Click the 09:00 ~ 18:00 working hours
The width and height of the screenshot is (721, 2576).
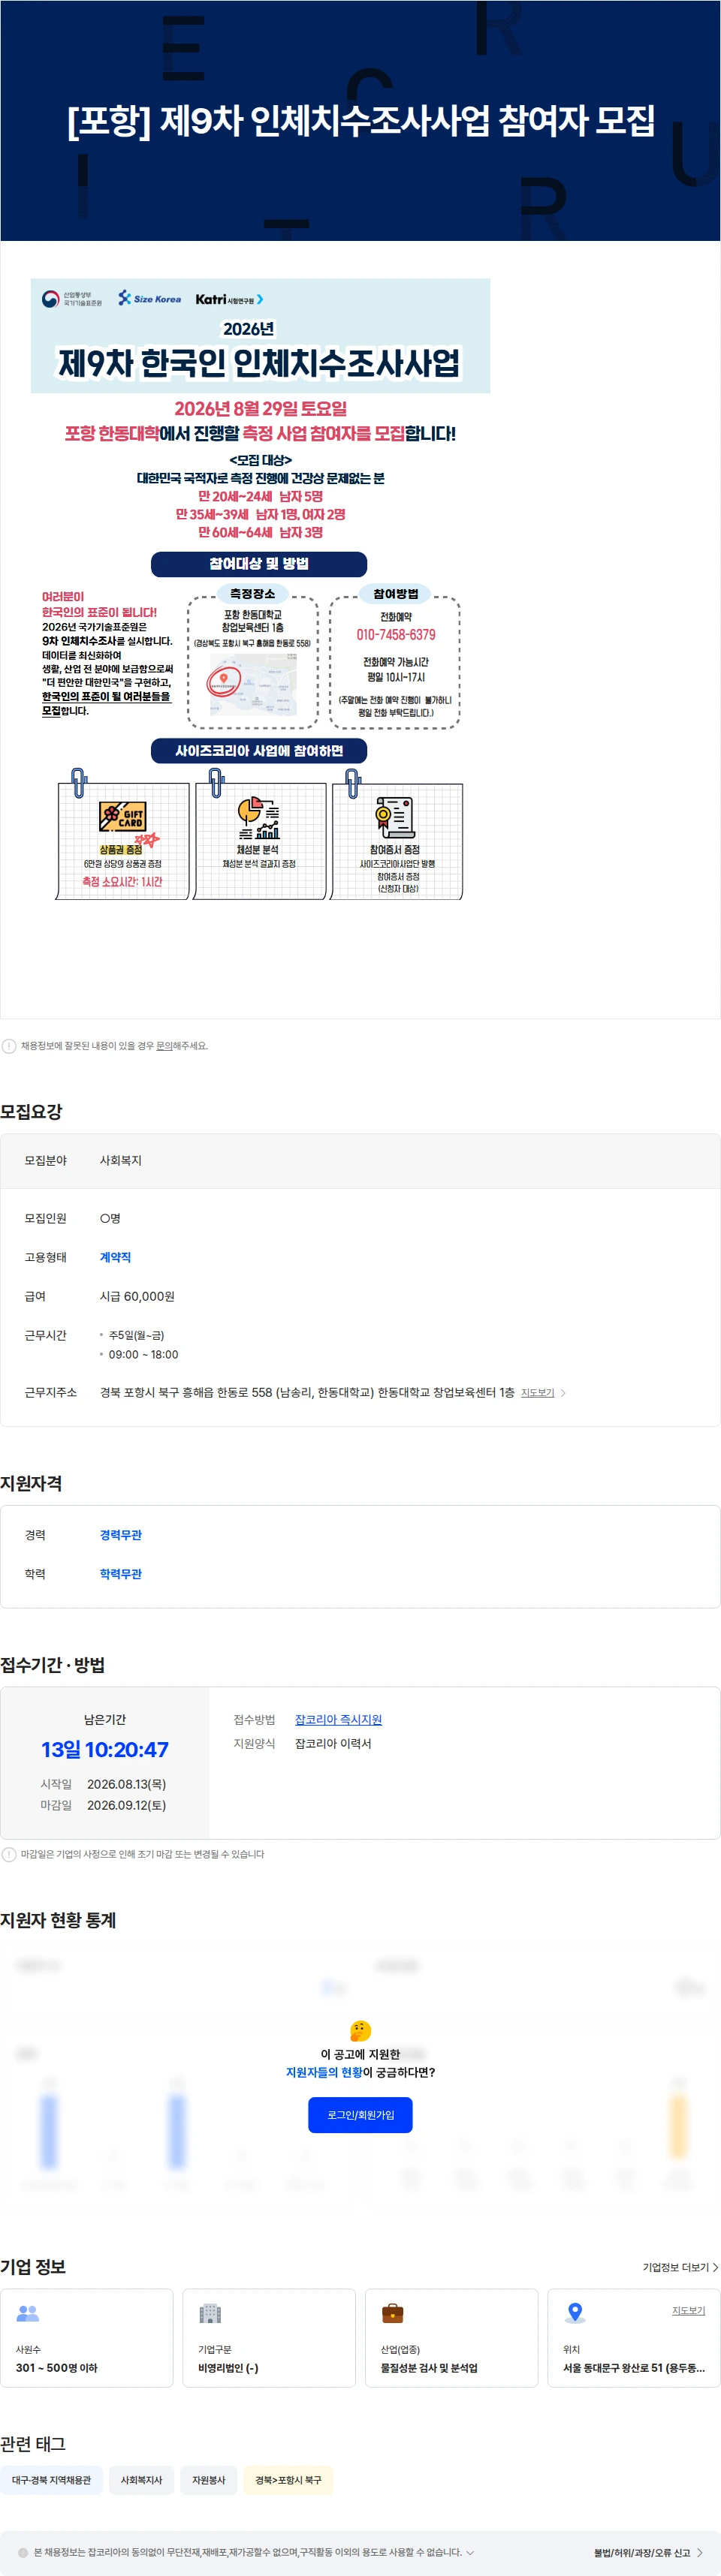(143, 1355)
